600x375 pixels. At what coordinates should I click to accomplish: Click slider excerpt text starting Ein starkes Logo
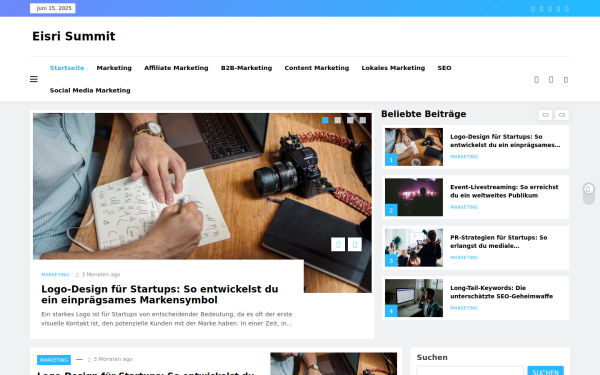[x=167, y=319]
